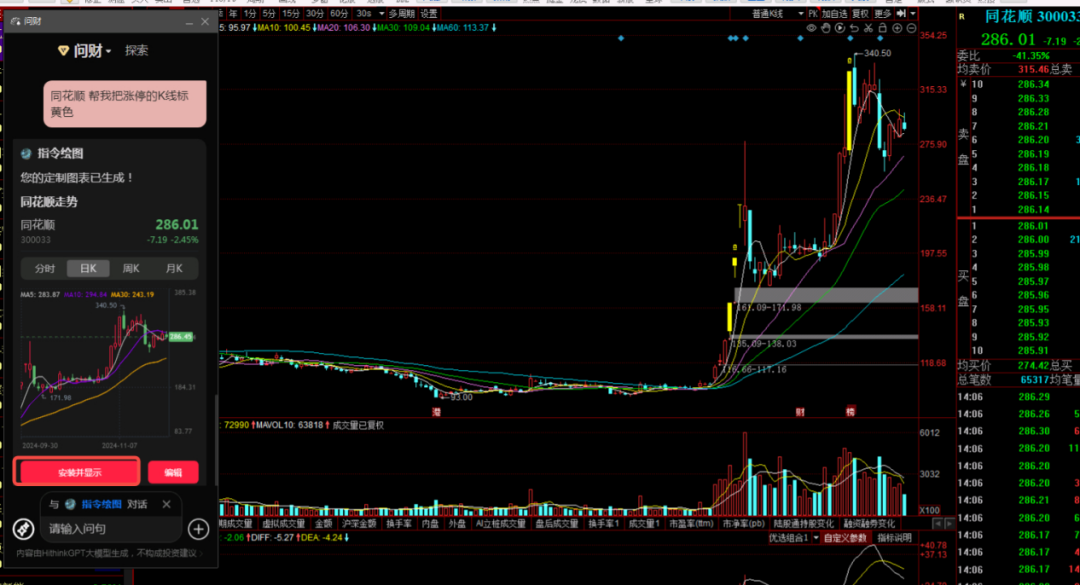
Task: Select the 市盈率(ttm) indicator tab
Action: [x=691, y=524]
